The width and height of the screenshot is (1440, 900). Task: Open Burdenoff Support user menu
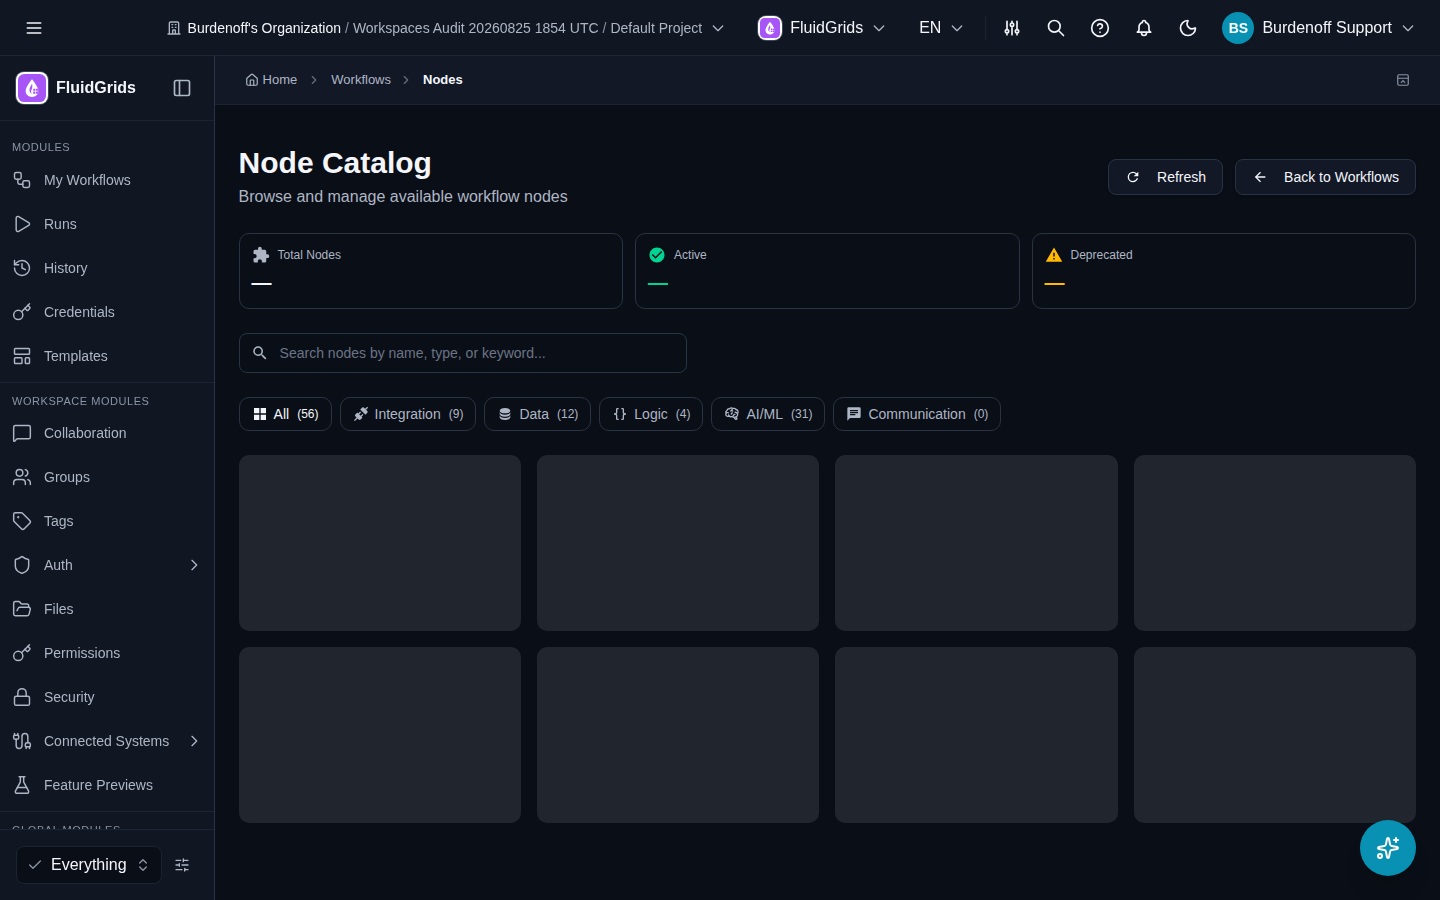[x=1318, y=28]
